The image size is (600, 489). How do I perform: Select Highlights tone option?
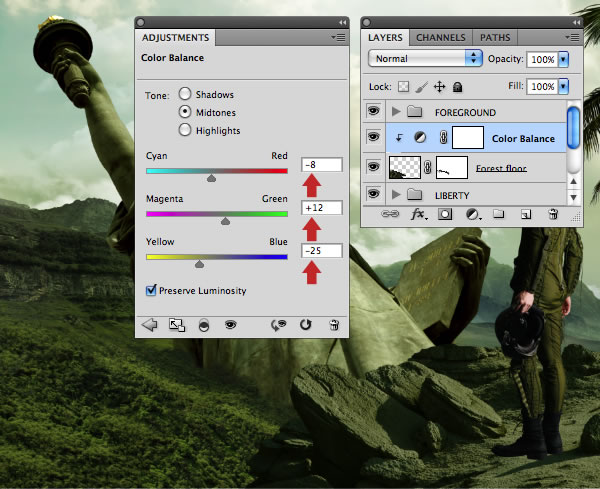(x=185, y=130)
